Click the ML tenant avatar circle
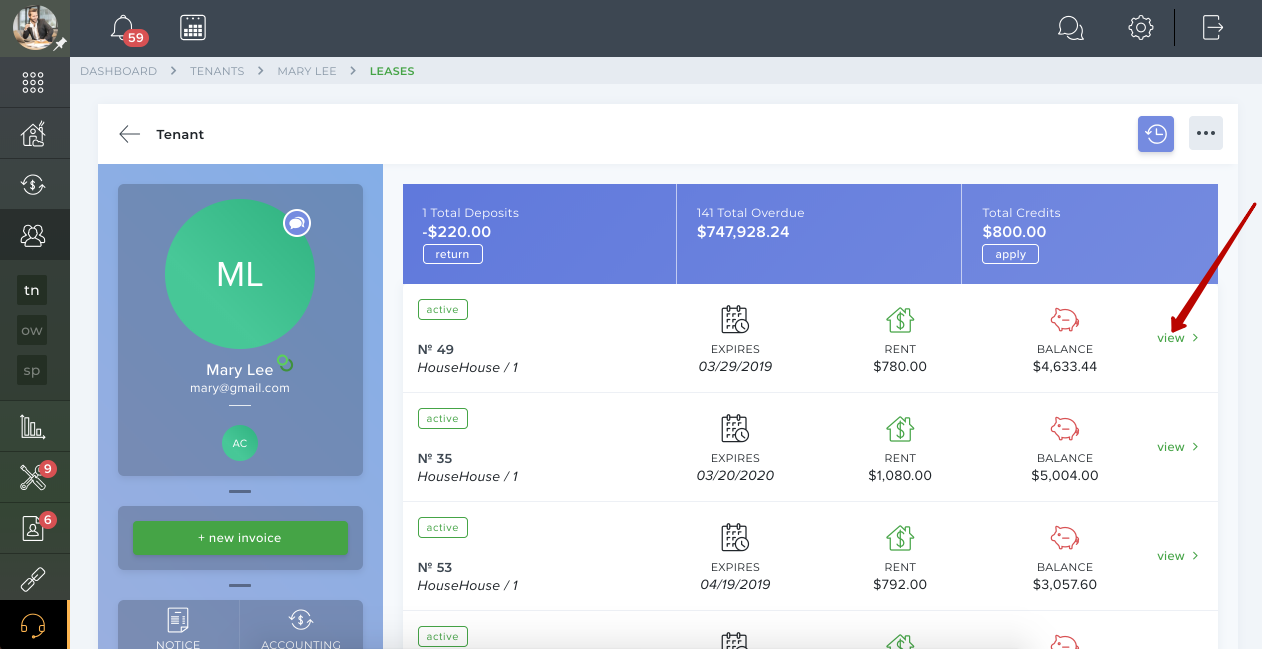 [x=240, y=274]
